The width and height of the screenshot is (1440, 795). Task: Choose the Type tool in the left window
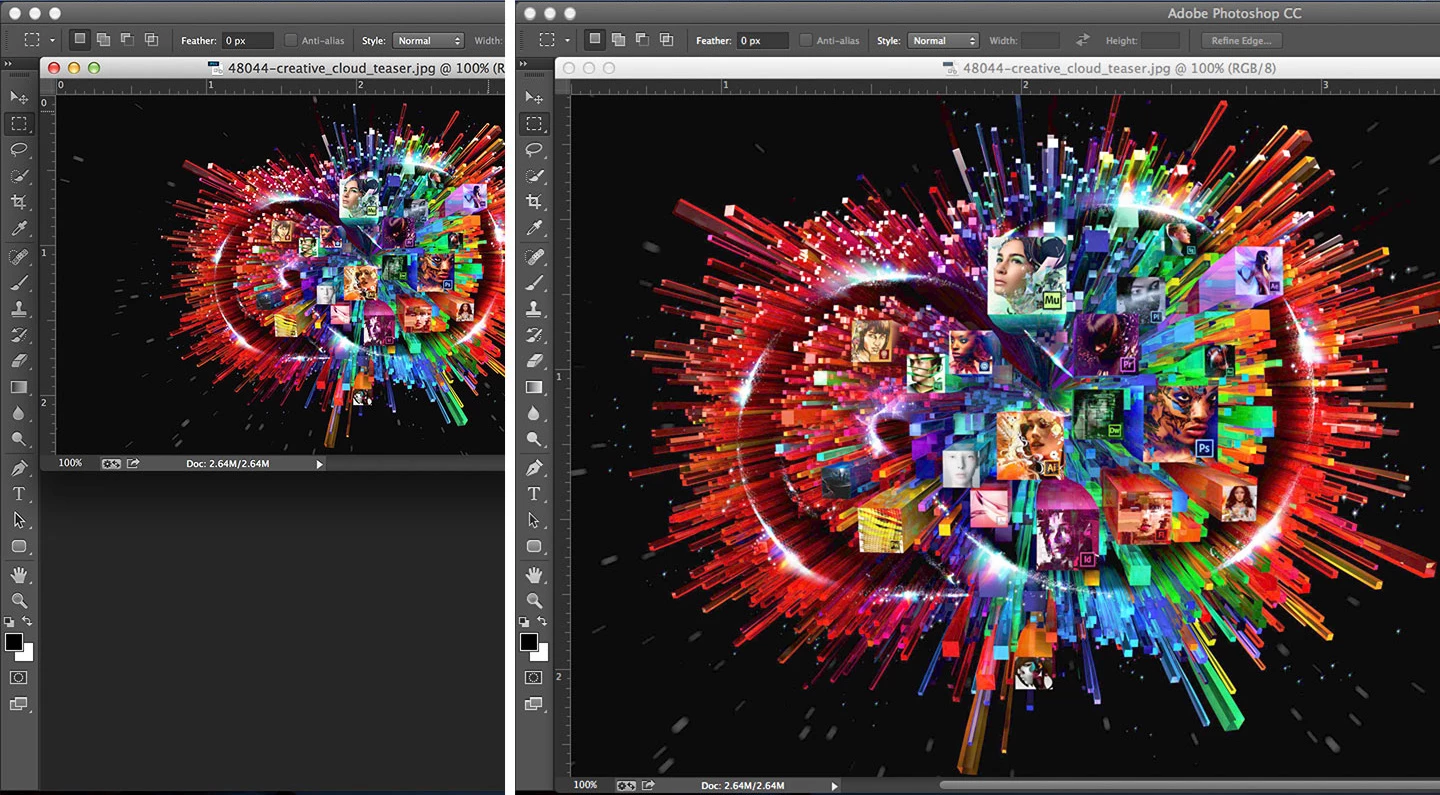pos(19,493)
